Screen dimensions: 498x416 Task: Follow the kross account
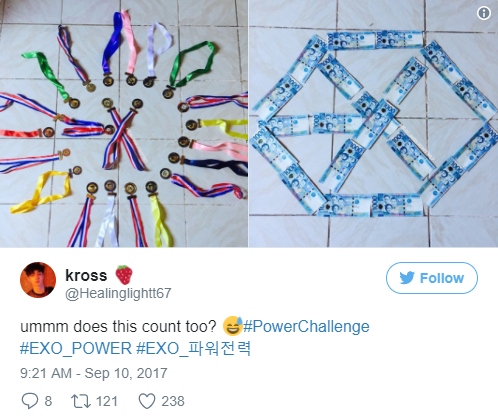[x=432, y=278]
